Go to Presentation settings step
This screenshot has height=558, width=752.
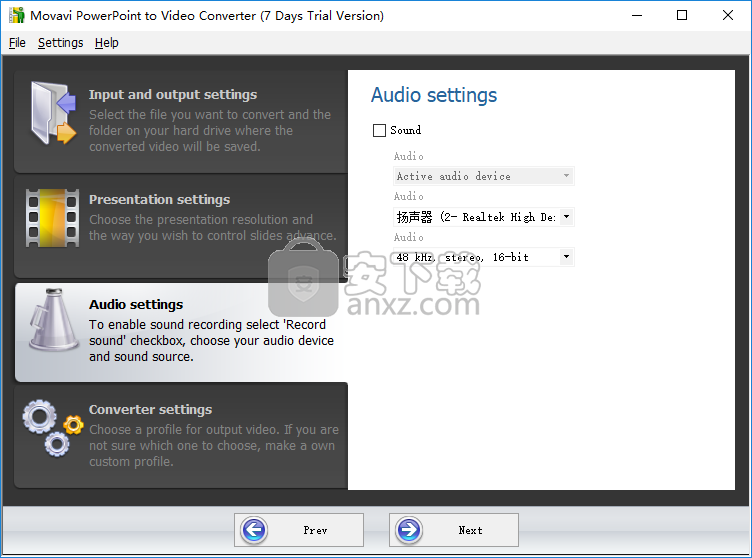pyautogui.click(x=181, y=226)
